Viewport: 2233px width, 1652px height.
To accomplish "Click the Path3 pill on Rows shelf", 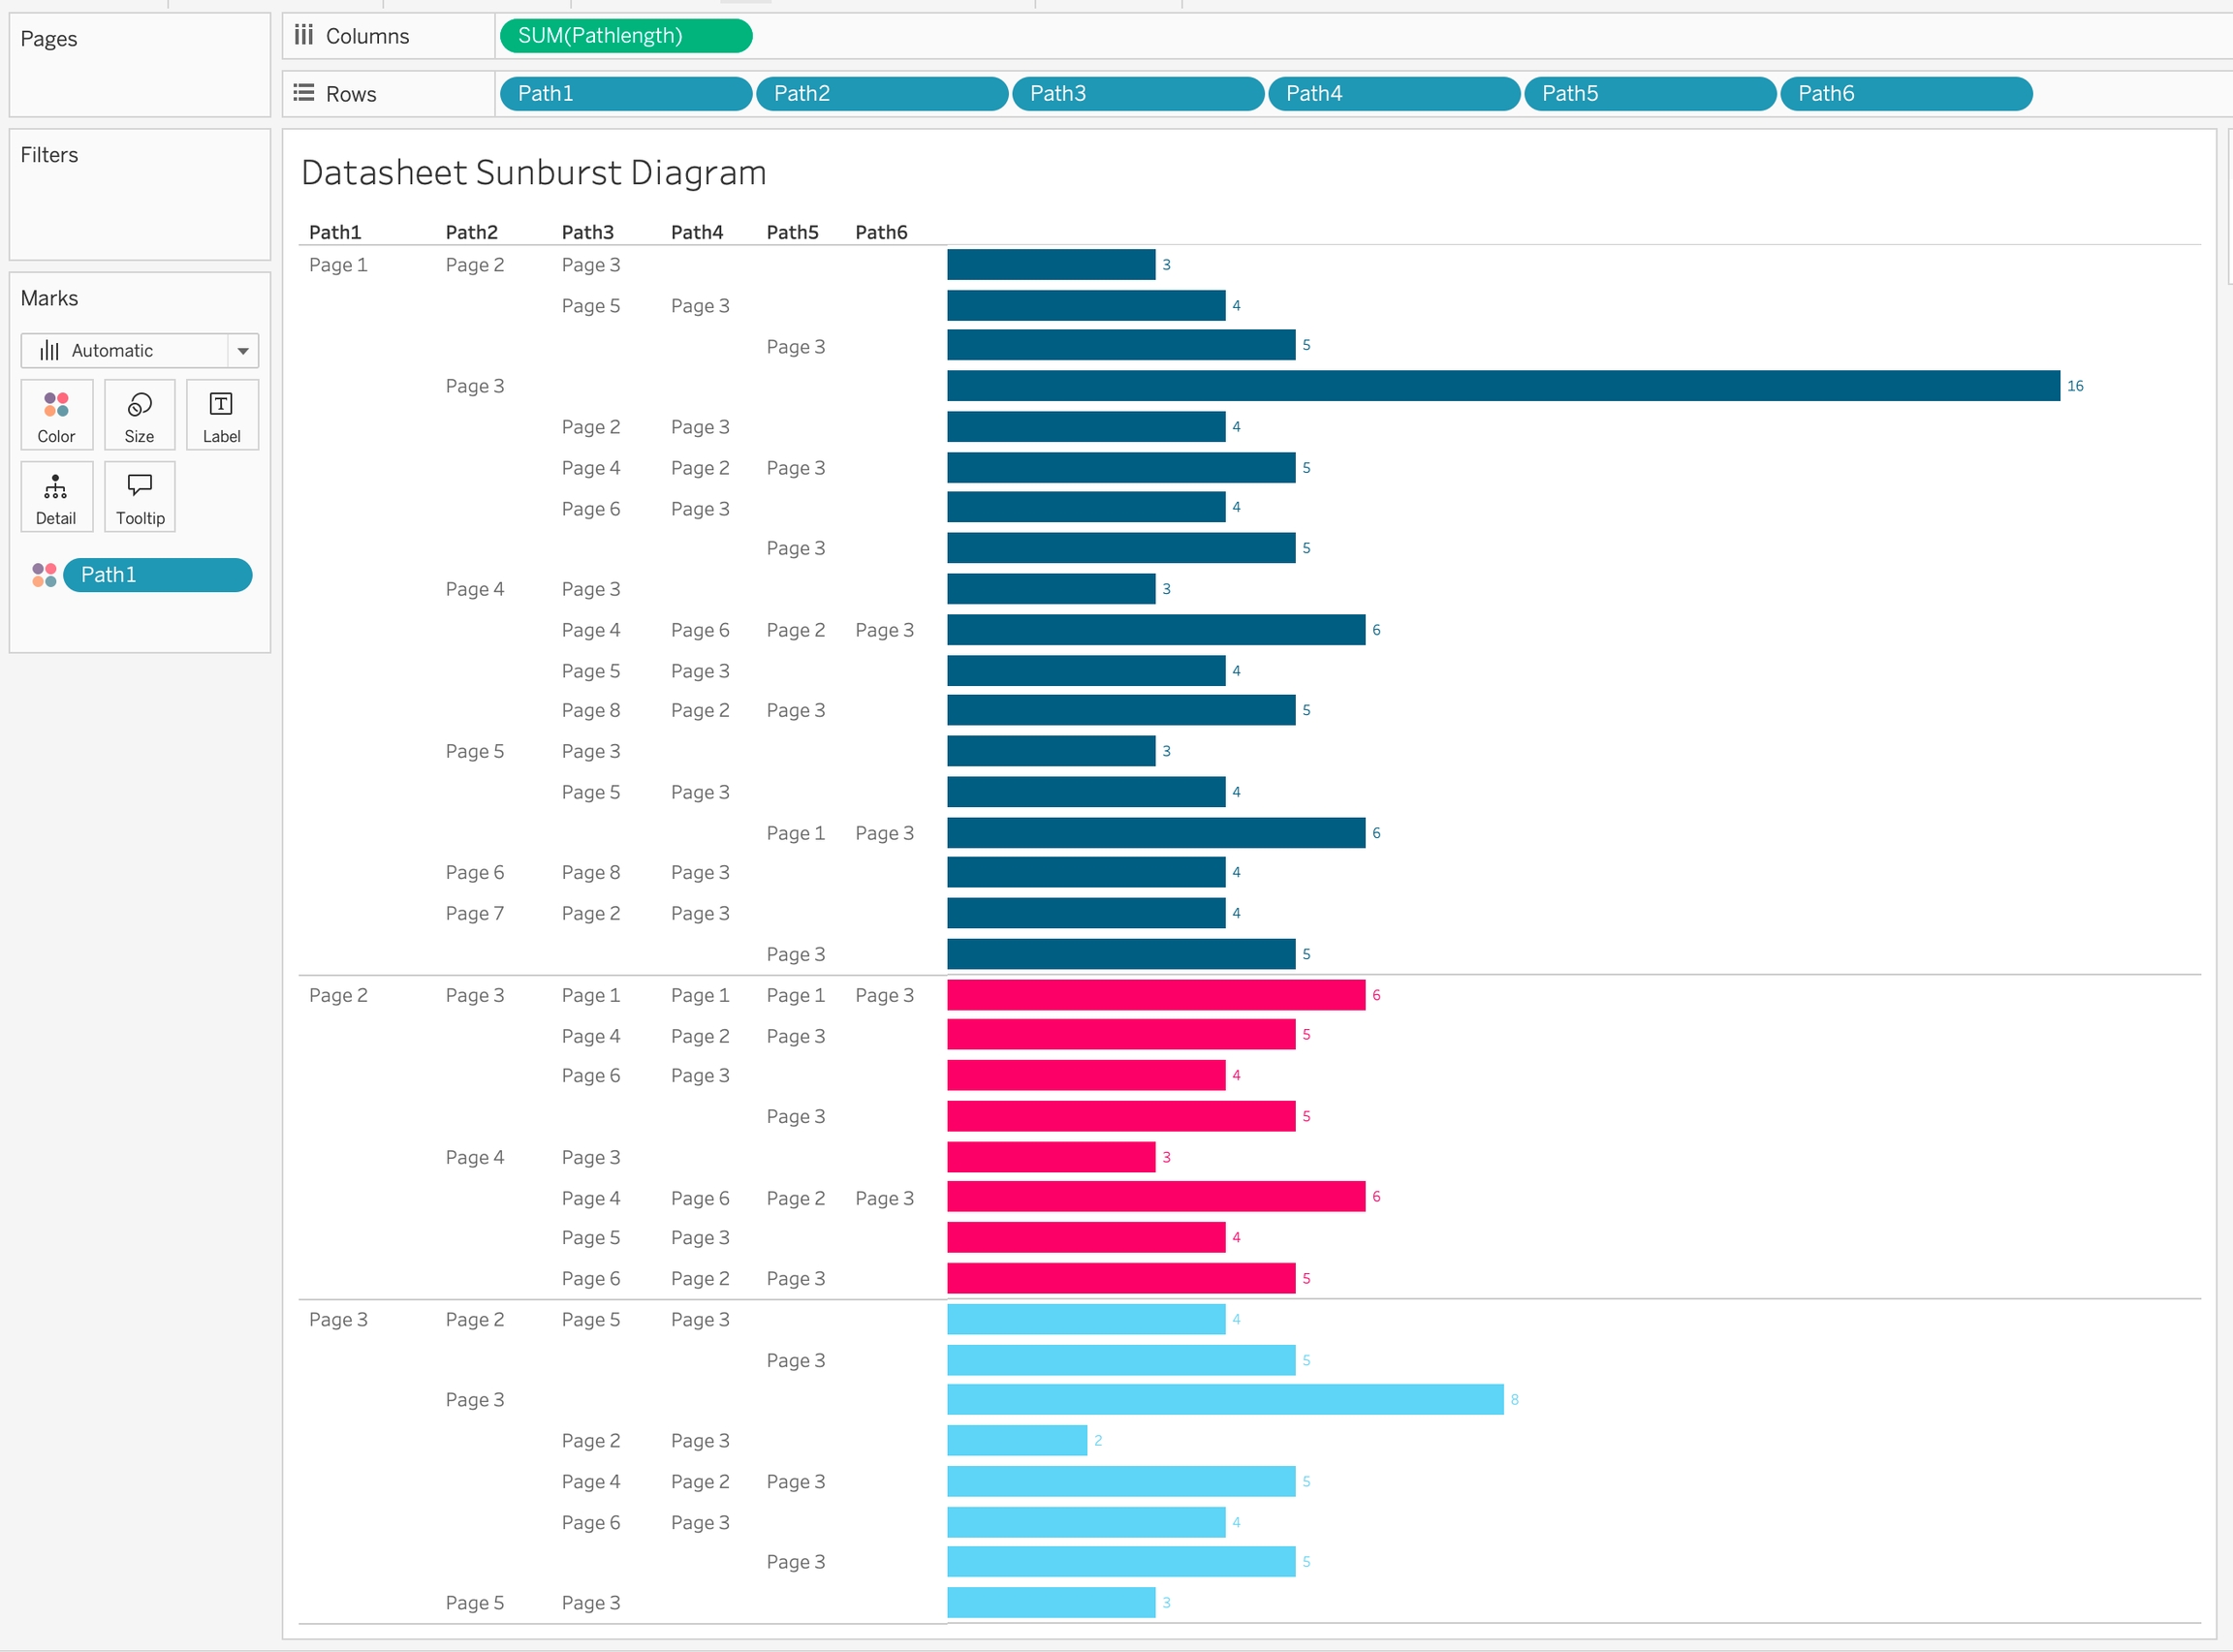I will pos(1137,93).
